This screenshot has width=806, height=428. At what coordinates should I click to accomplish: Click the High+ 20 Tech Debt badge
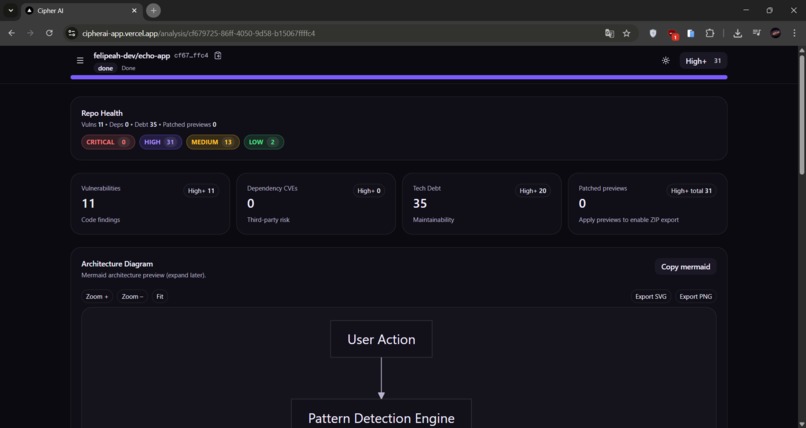533,191
